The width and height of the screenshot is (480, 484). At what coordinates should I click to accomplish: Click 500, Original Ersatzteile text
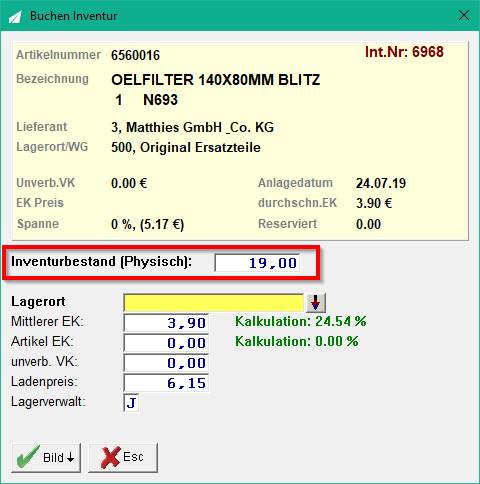click(186, 147)
